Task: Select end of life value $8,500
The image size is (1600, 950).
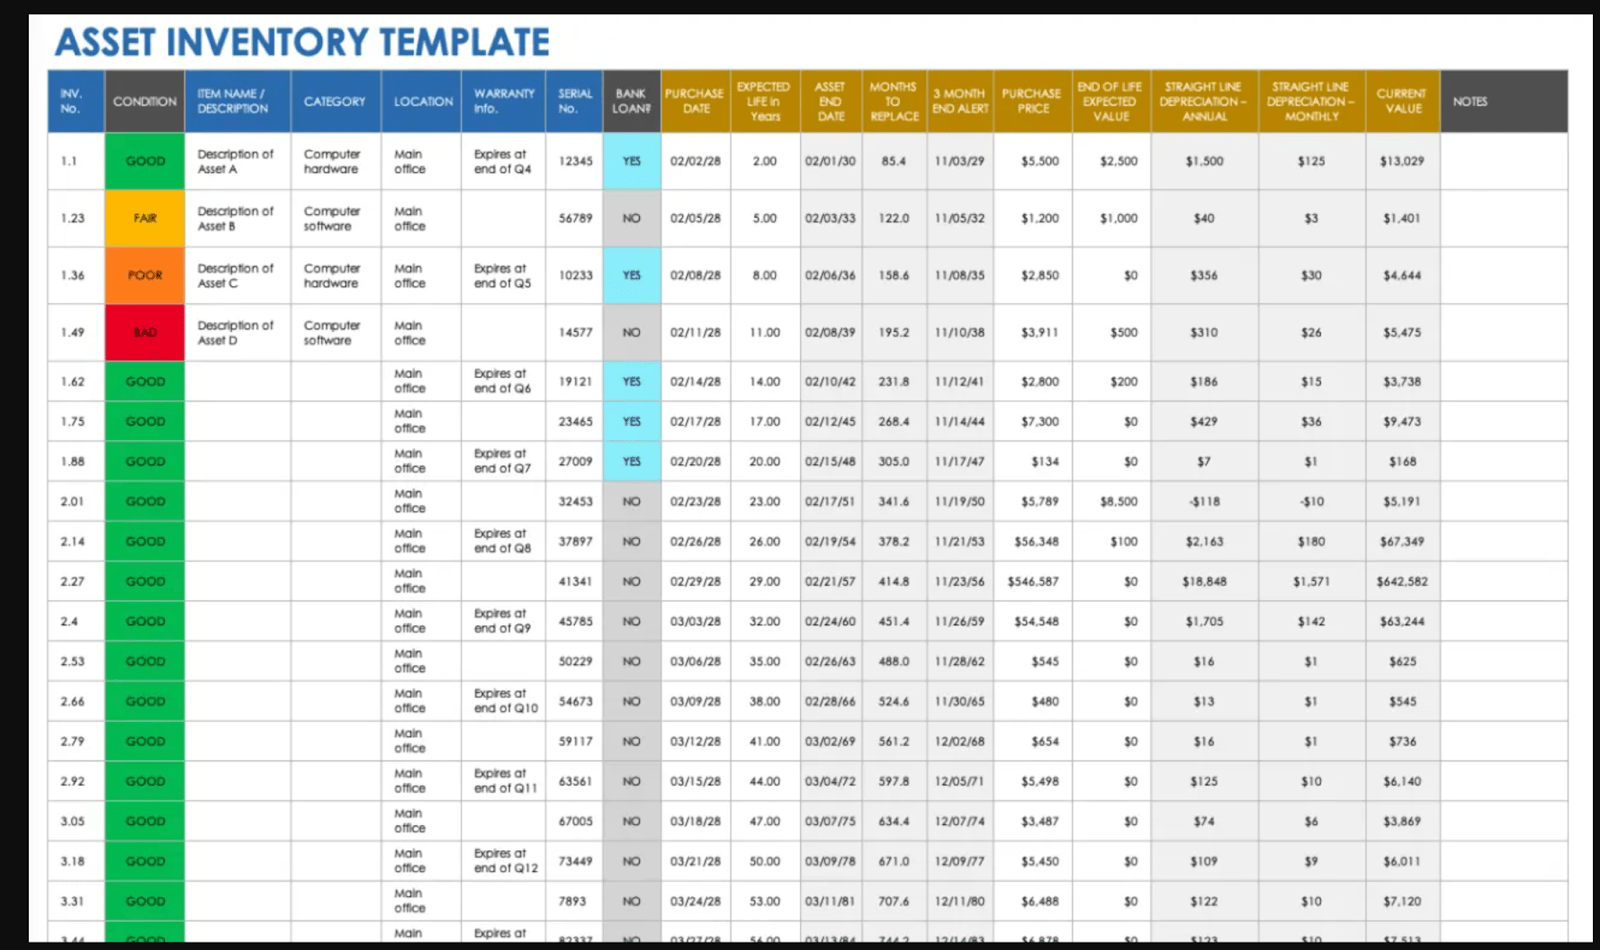Action: pos(1111,501)
